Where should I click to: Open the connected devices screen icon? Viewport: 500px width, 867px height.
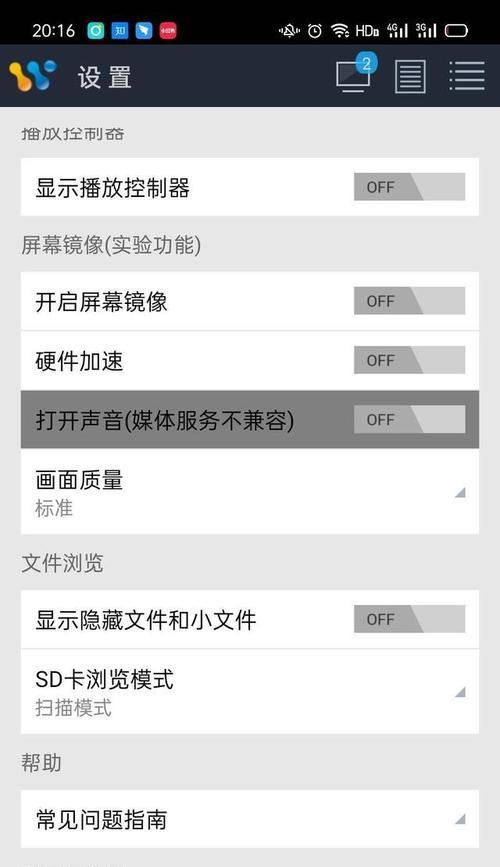tap(356, 74)
